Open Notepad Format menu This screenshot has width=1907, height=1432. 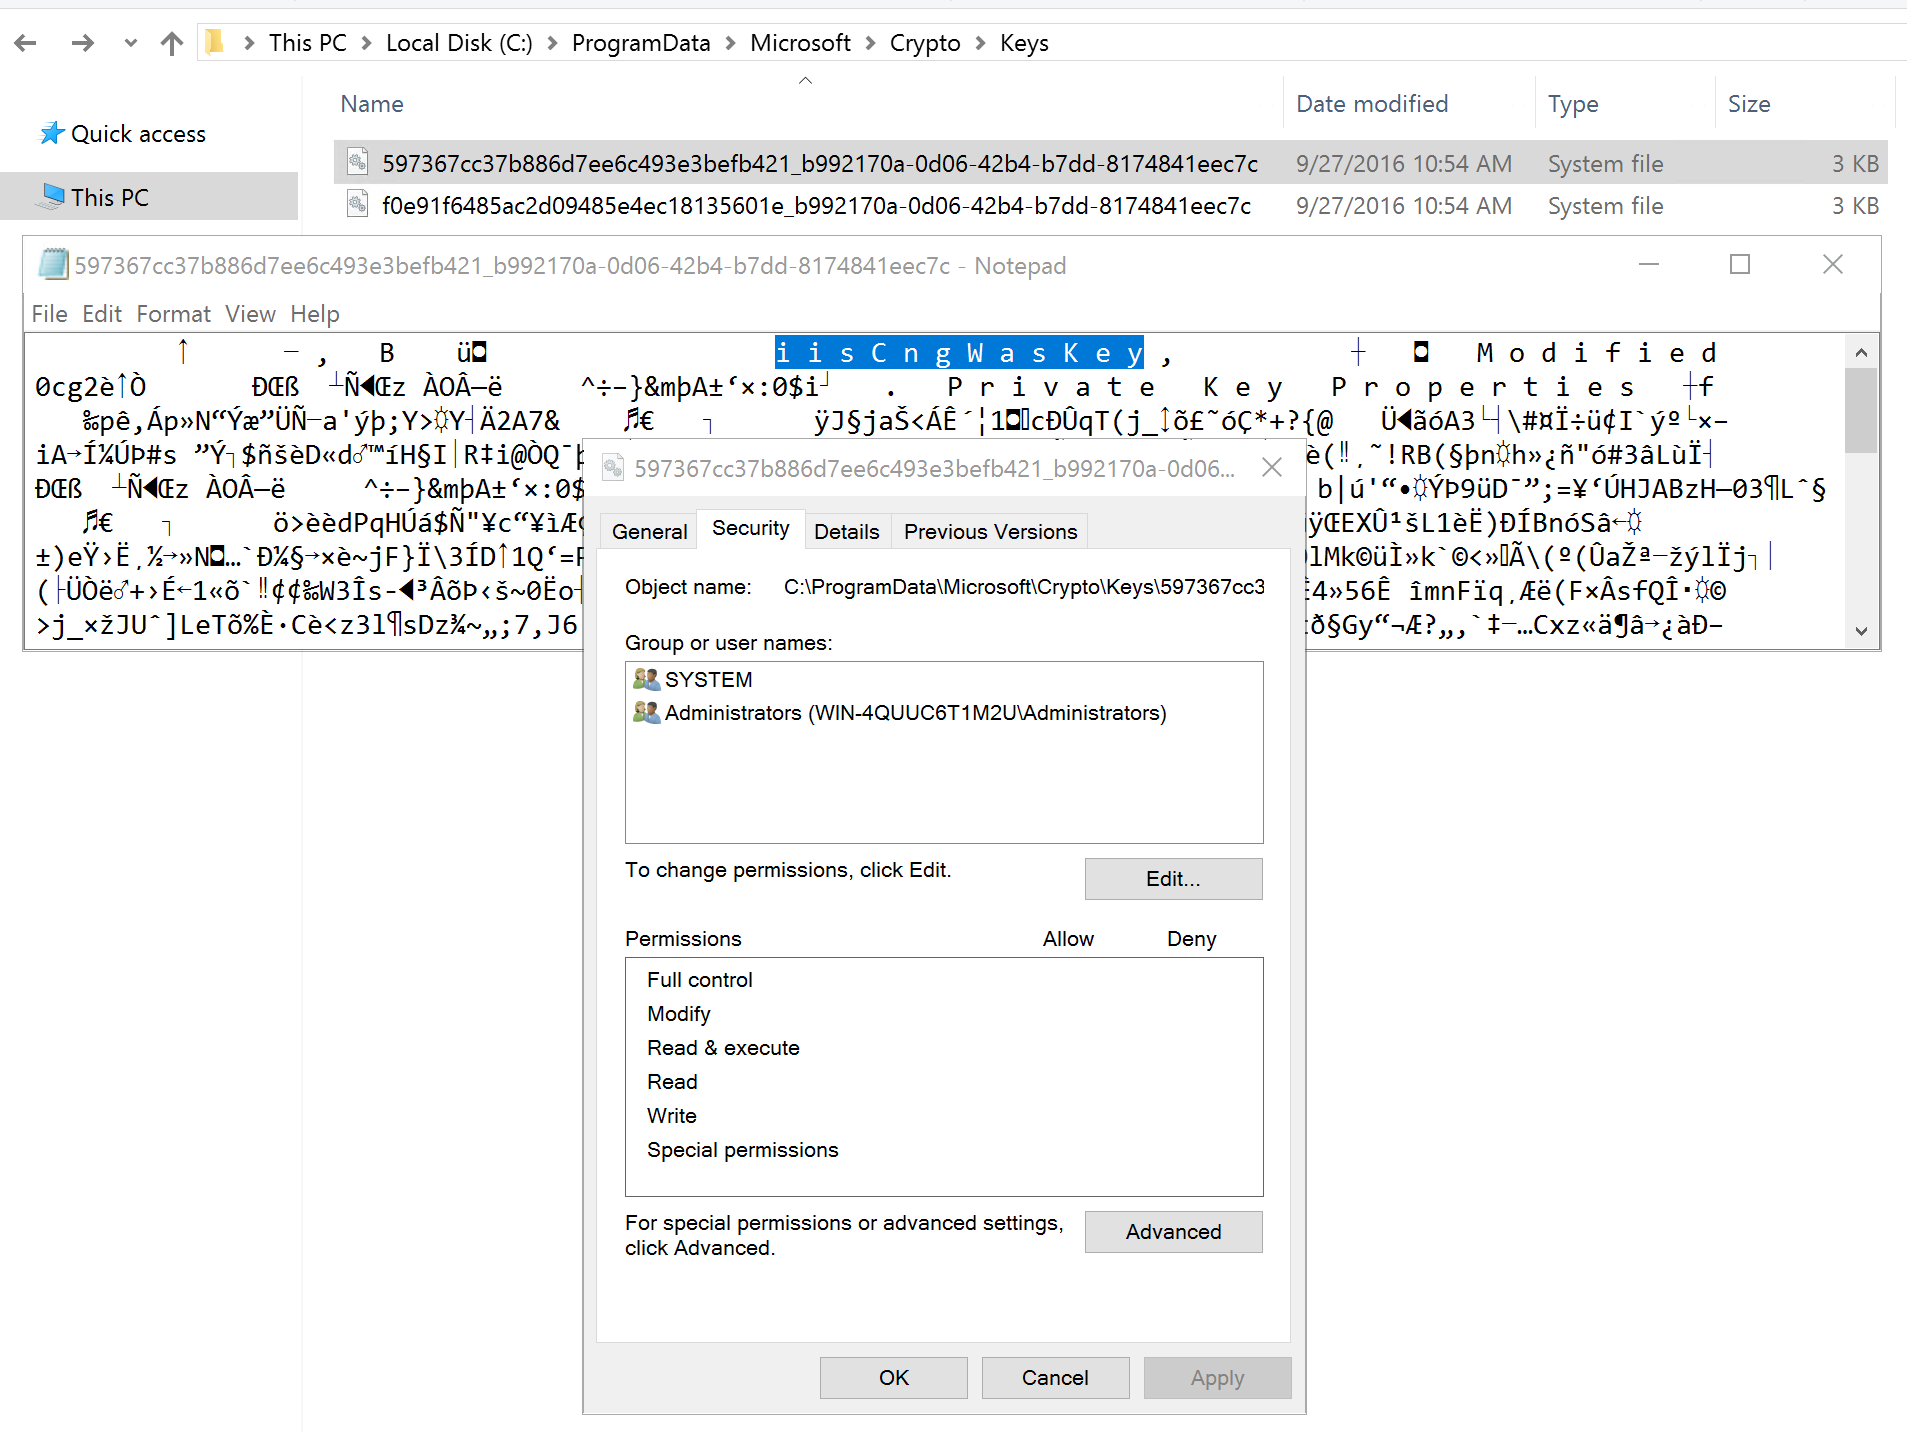(x=174, y=314)
